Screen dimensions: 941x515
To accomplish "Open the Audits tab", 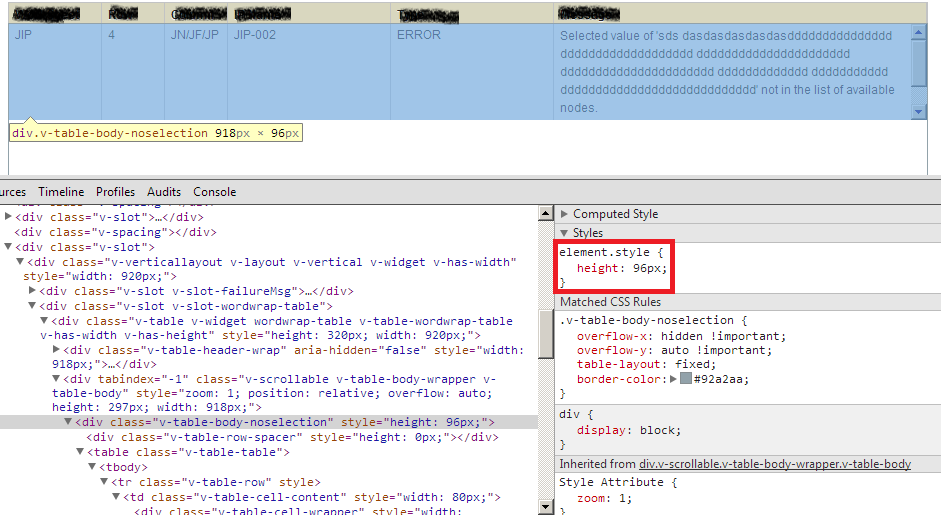I will pos(164,192).
